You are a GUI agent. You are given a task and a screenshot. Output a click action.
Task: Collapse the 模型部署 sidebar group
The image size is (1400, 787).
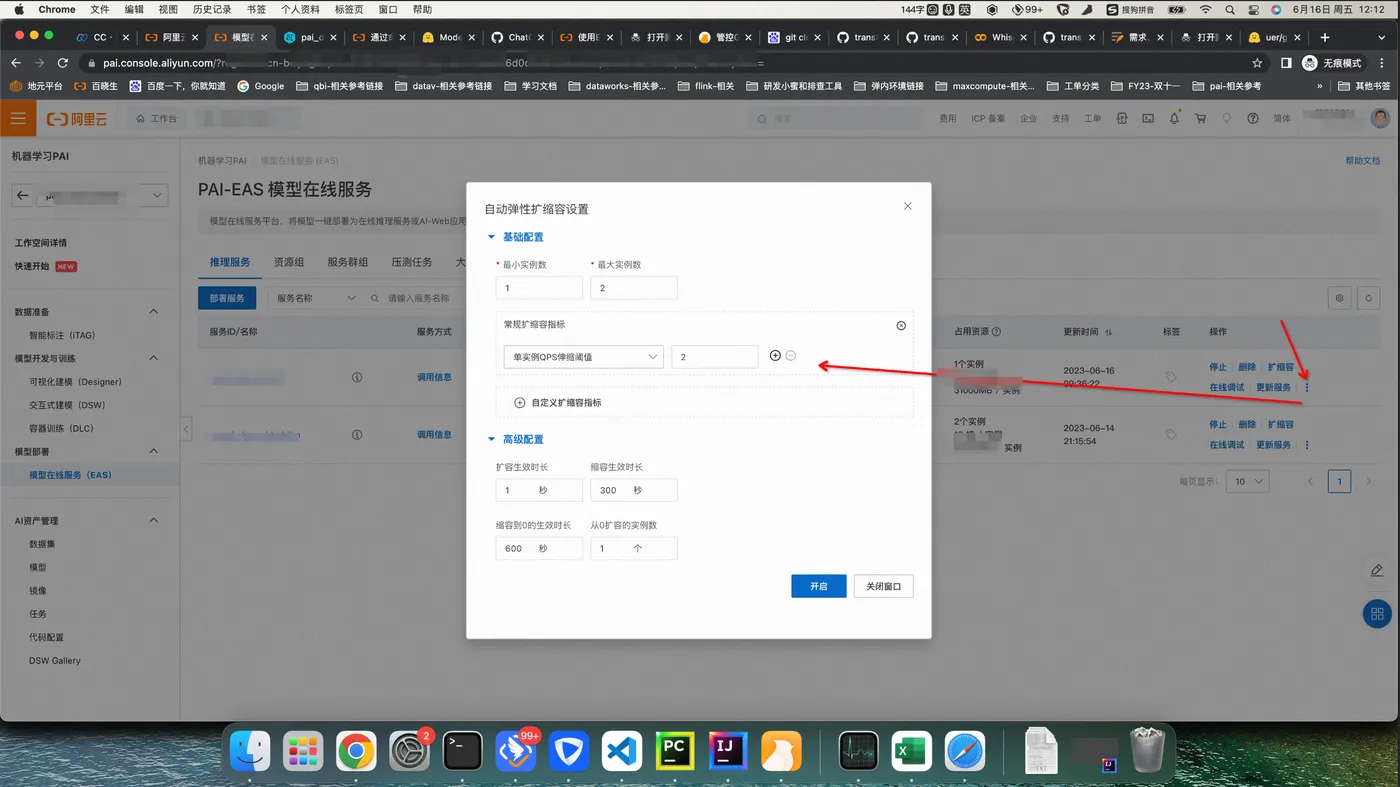point(153,452)
